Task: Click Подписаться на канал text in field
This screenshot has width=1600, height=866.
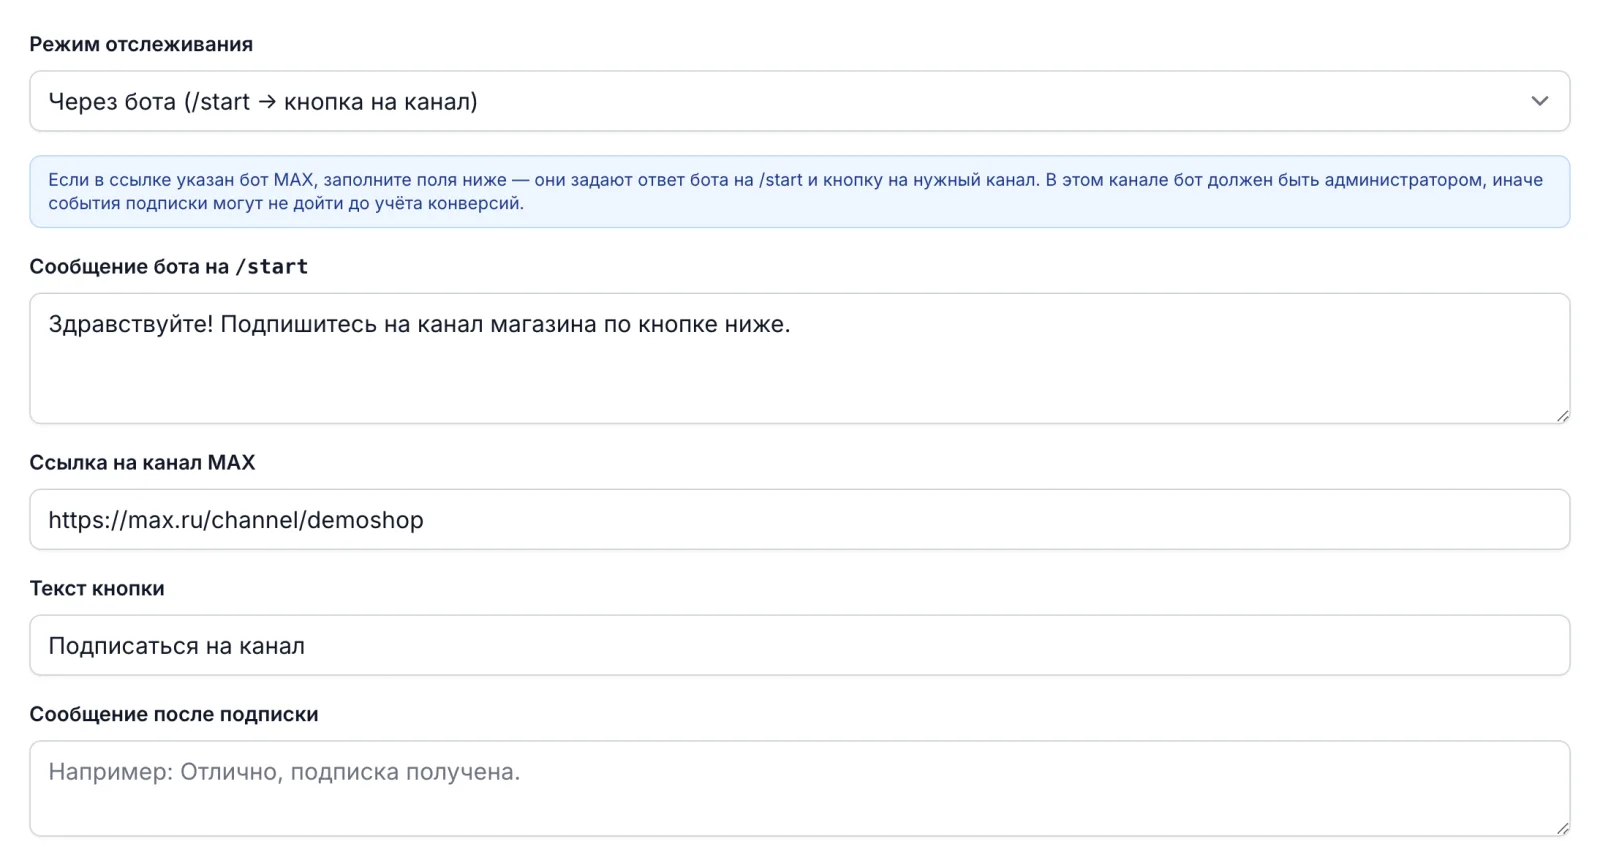Action: click(177, 646)
